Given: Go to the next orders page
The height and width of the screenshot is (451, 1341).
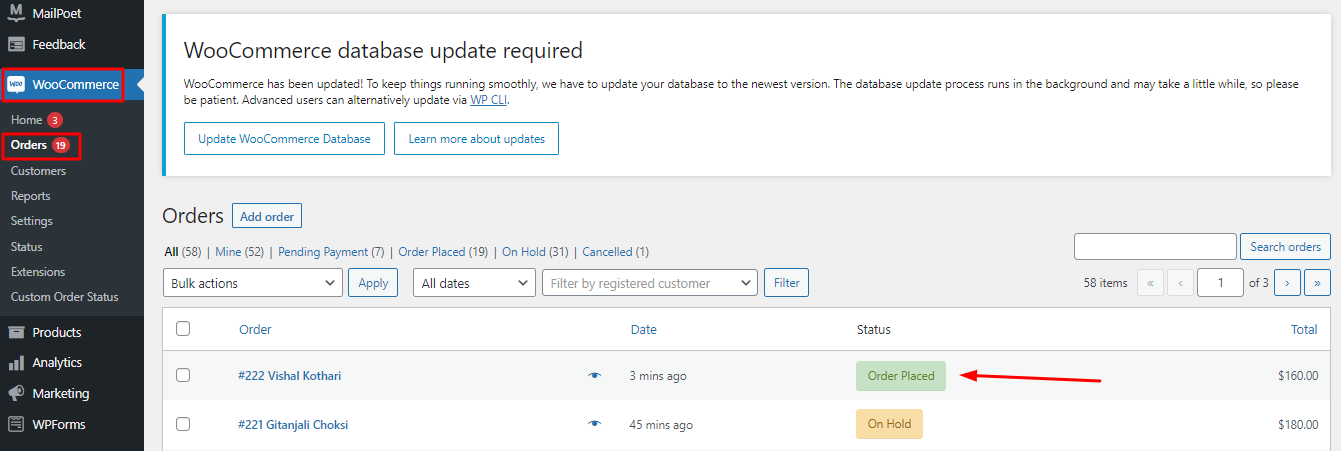Looking at the screenshot, I should tap(1287, 283).
